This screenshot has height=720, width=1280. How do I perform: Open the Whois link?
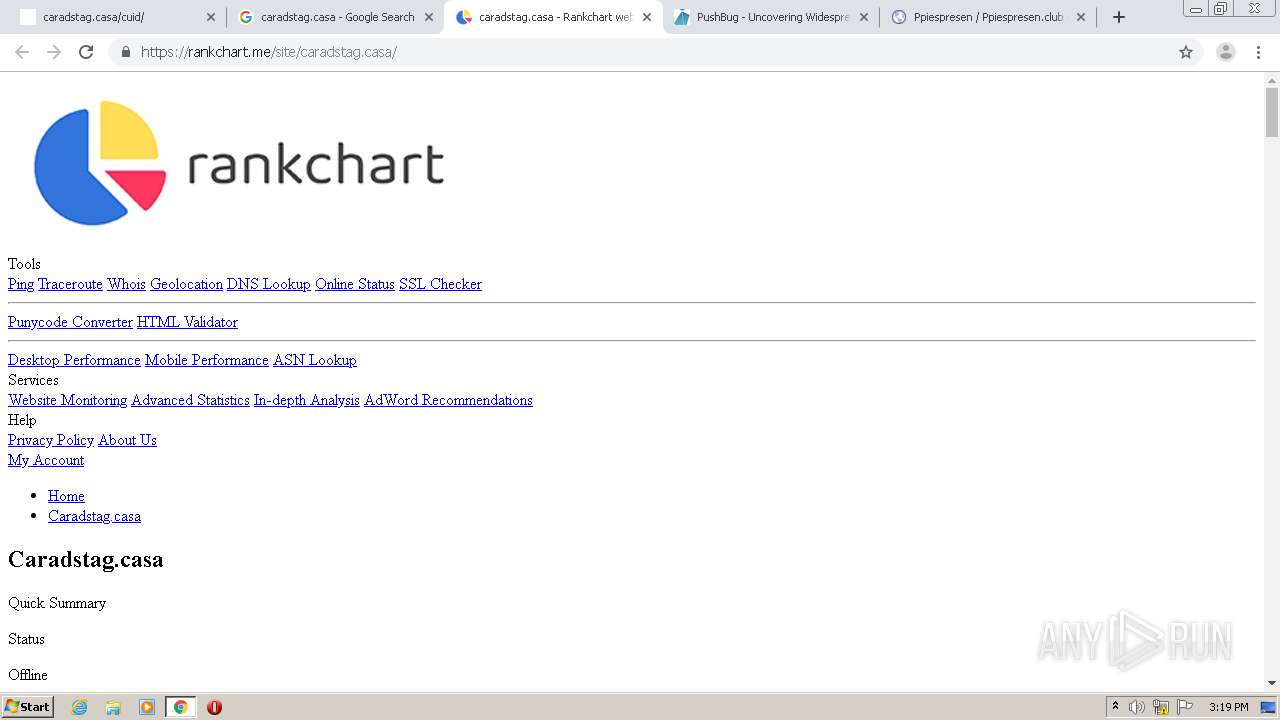[x=126, y=284]
